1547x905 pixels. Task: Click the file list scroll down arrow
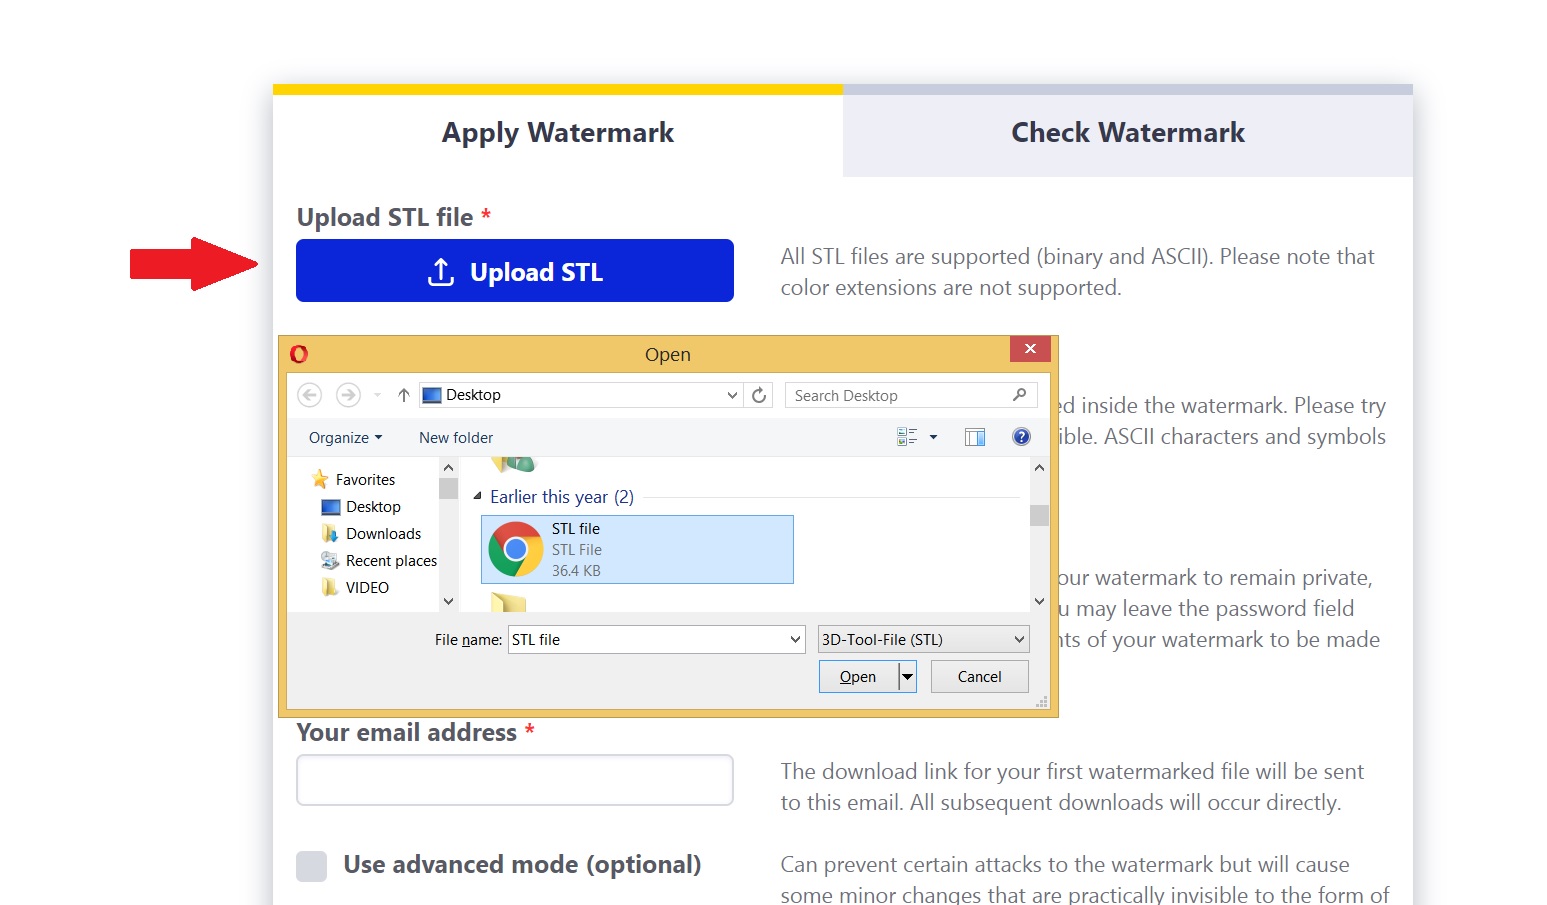click(1039, 601)
